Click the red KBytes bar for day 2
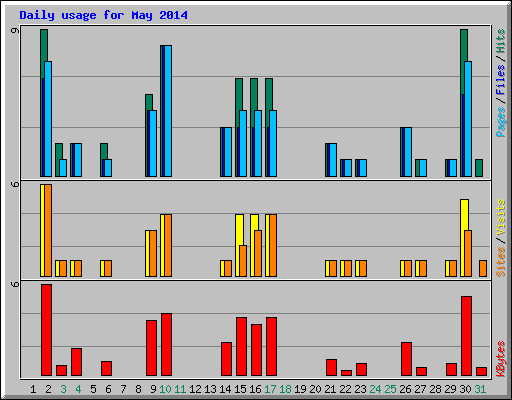This screenshot has width=512, height=400. [x=47, y=330]
